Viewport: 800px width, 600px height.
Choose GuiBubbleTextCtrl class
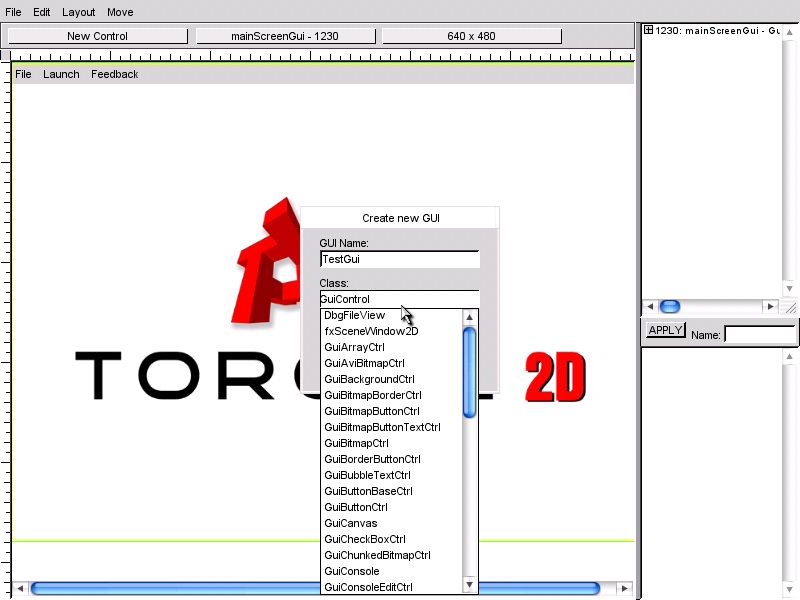coord(391,475)
